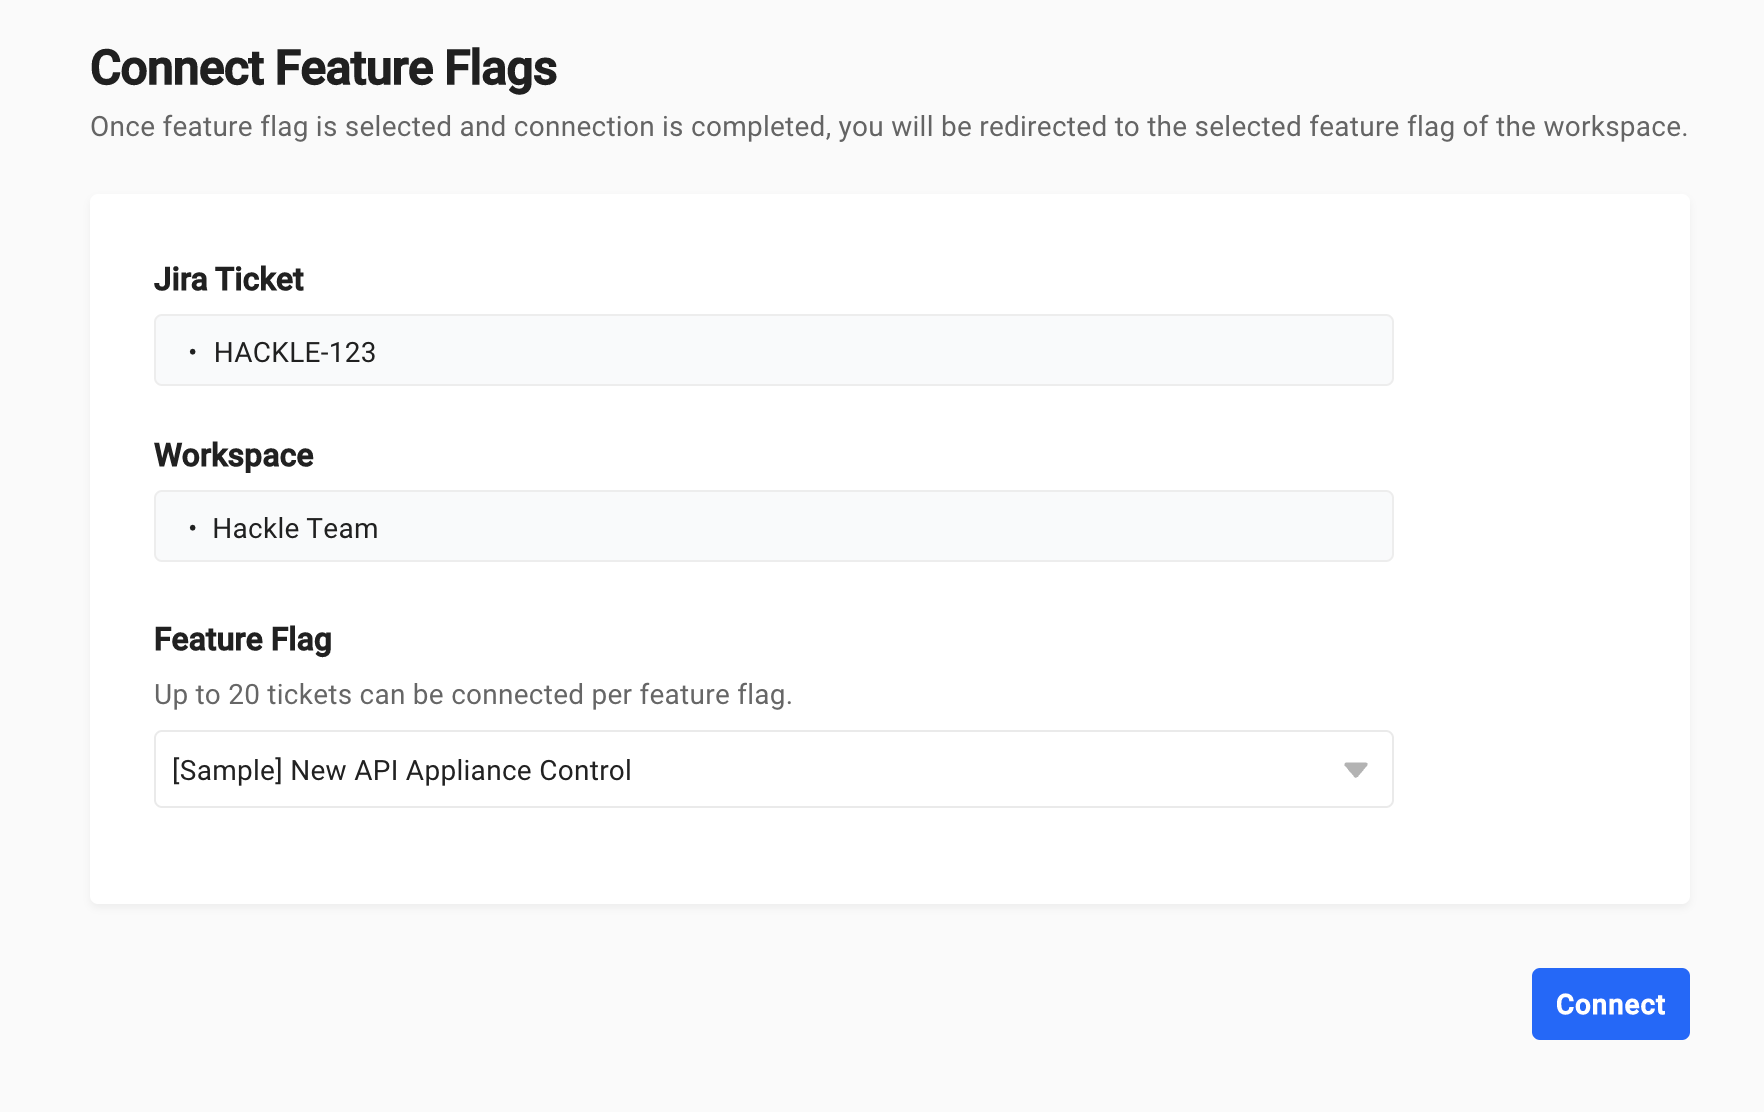The width and height of the screenshot is (1764, 1112).
Task: Click empty space inside the Workspace field
Action: coord(880,527)
